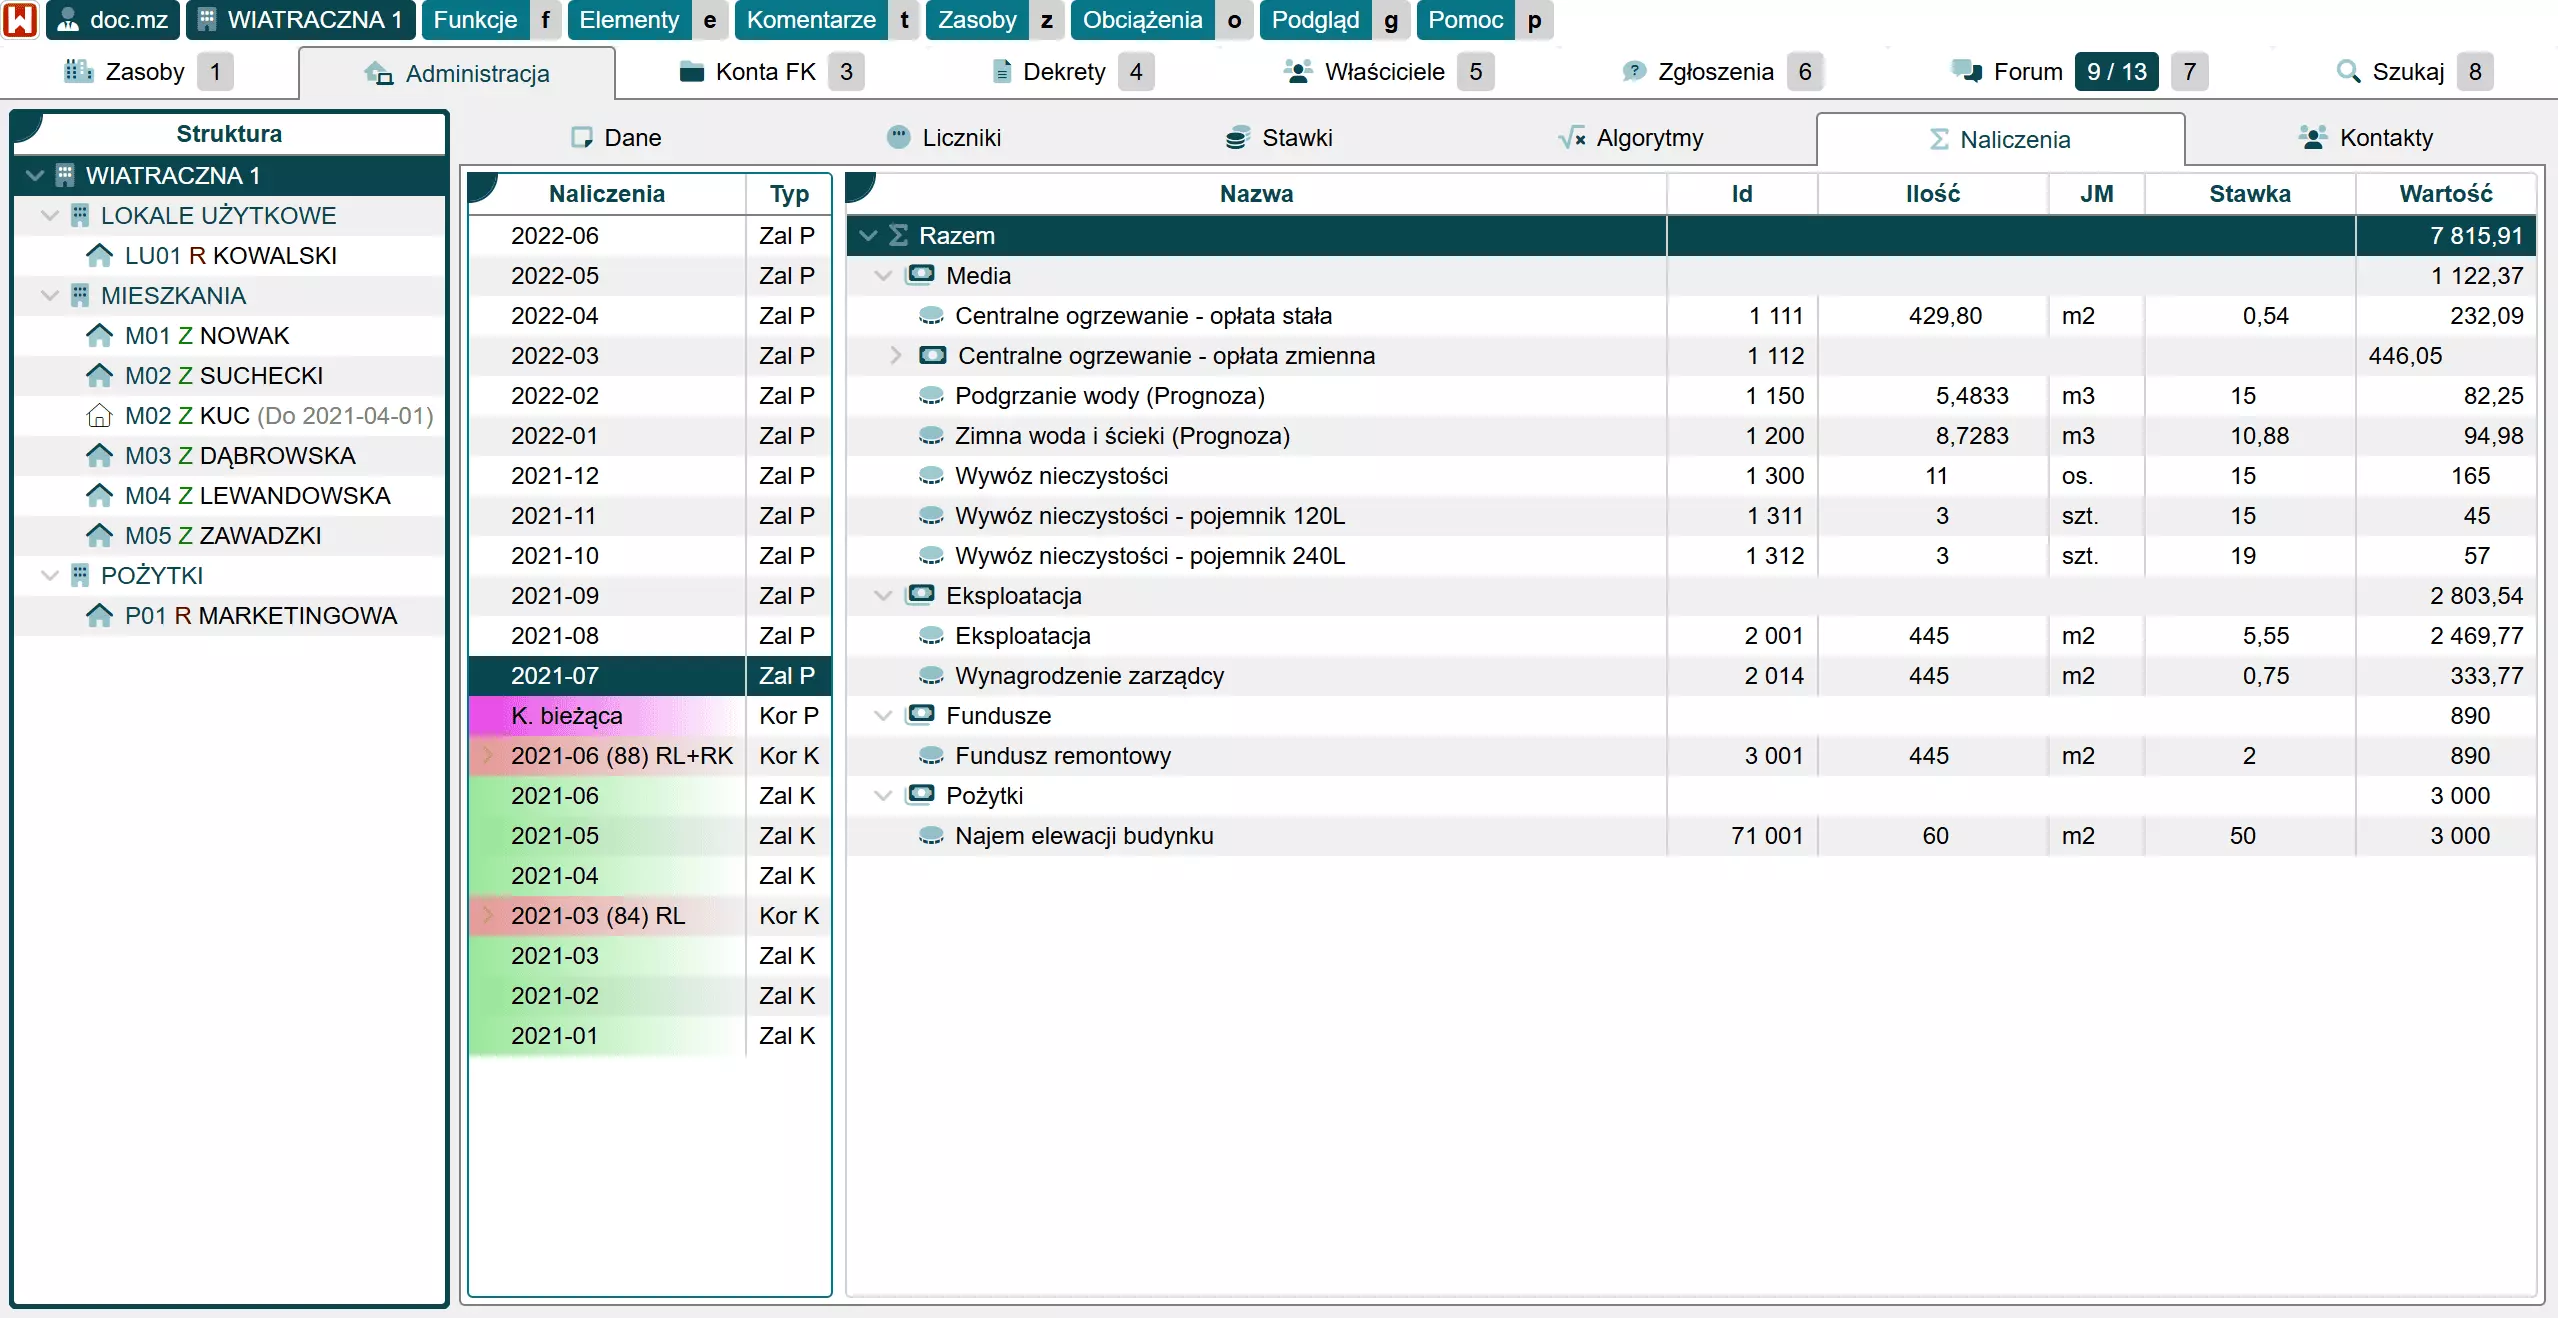Screen dimensions: 2558x1318
Task: Click coin icon of Najem elewacji budynku
Action: click(931, 836)
